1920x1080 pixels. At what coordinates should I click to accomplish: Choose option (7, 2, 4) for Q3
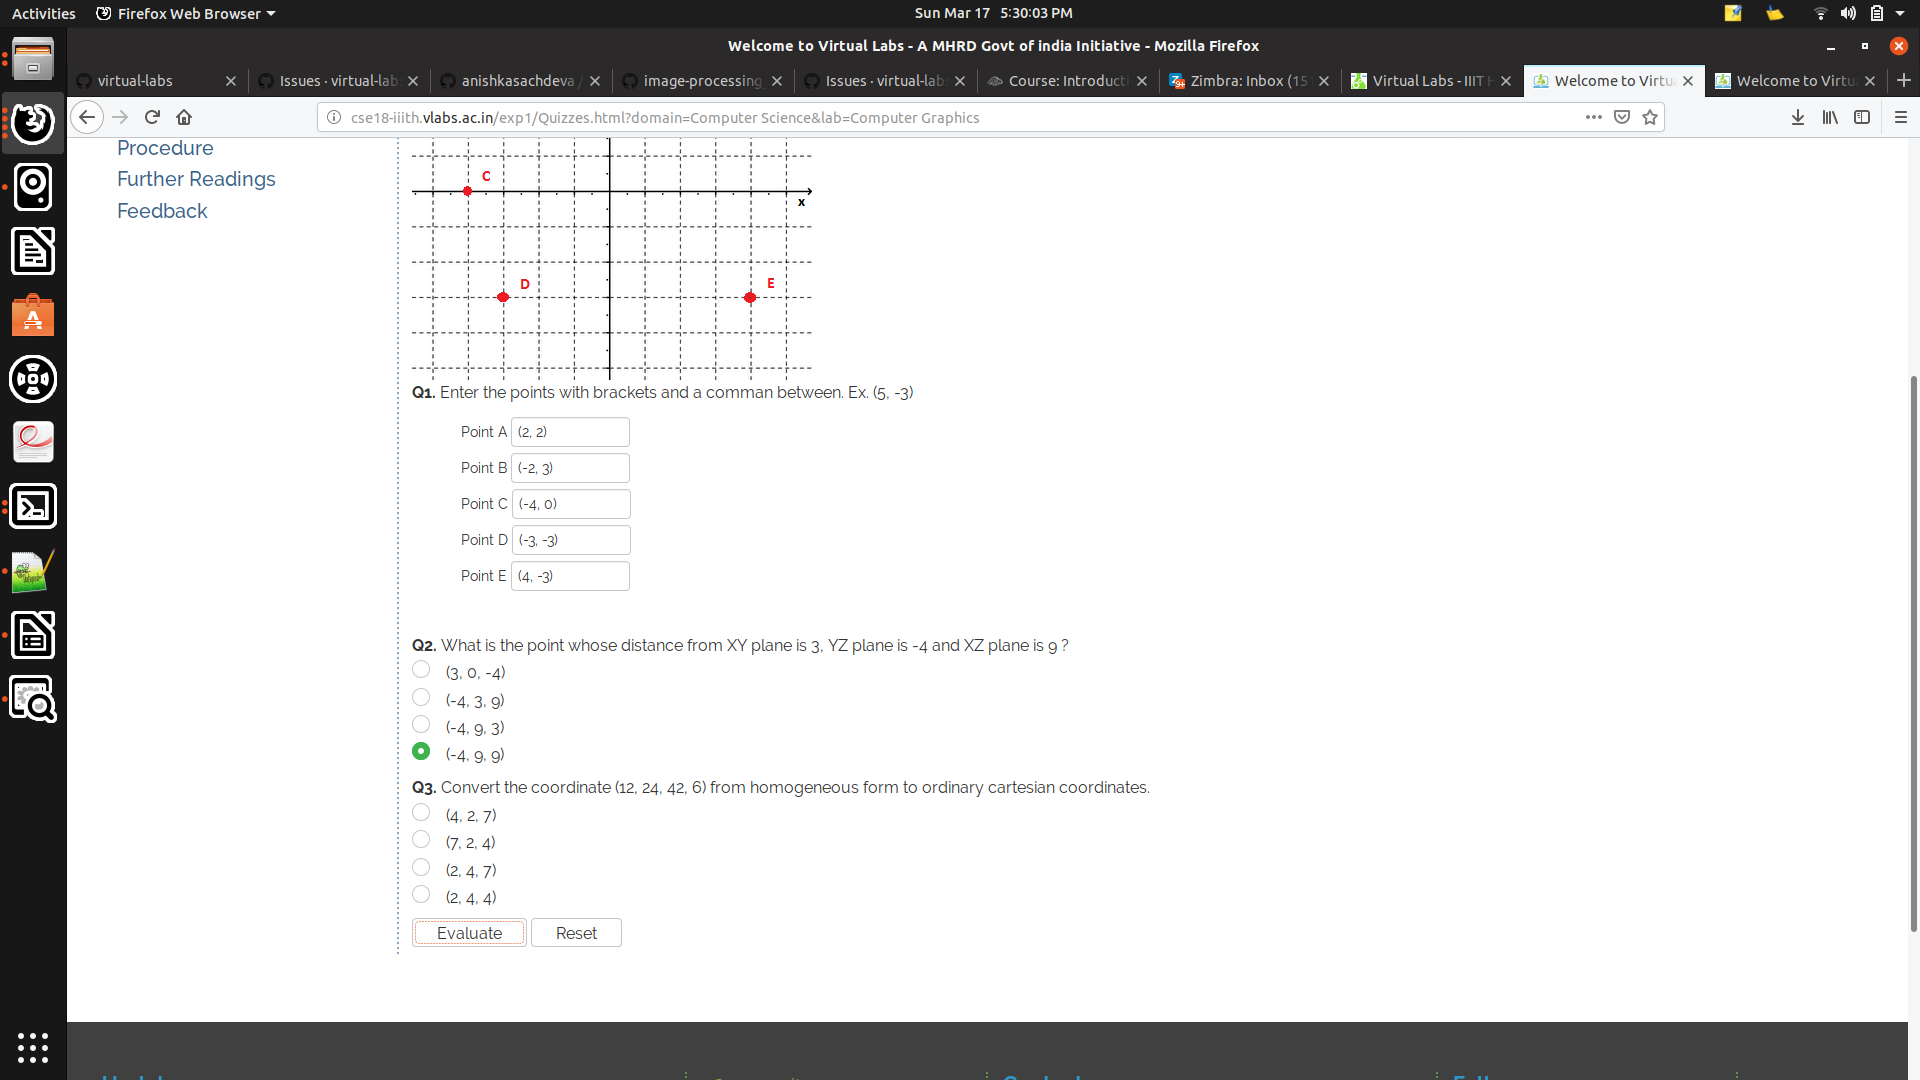coord(420,839)
